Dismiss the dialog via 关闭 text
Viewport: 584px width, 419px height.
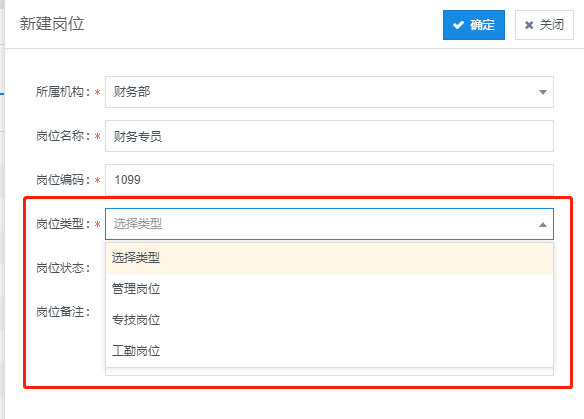552,25
